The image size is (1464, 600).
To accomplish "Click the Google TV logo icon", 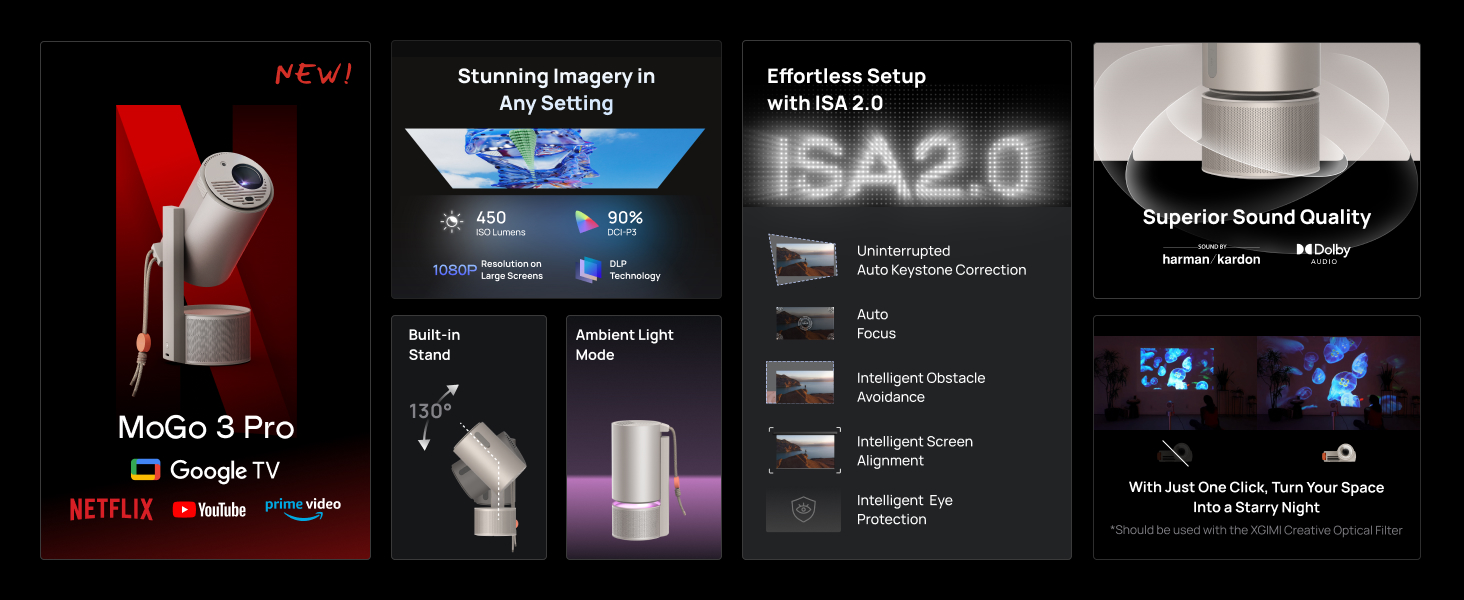I will pyautogui.click(x=146, y=470).
